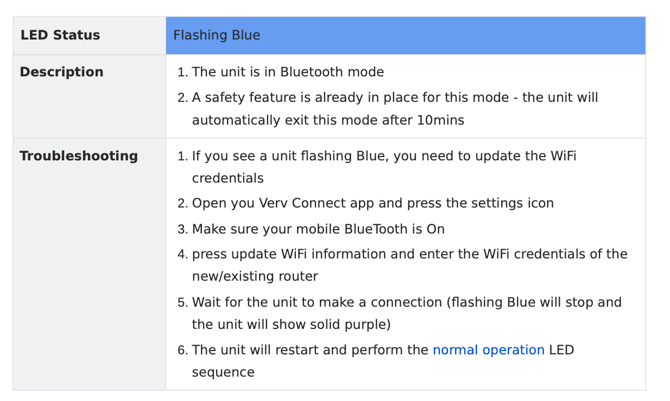Click the Flashing Blue status cell
670x401 pixels.
[405, 35]
